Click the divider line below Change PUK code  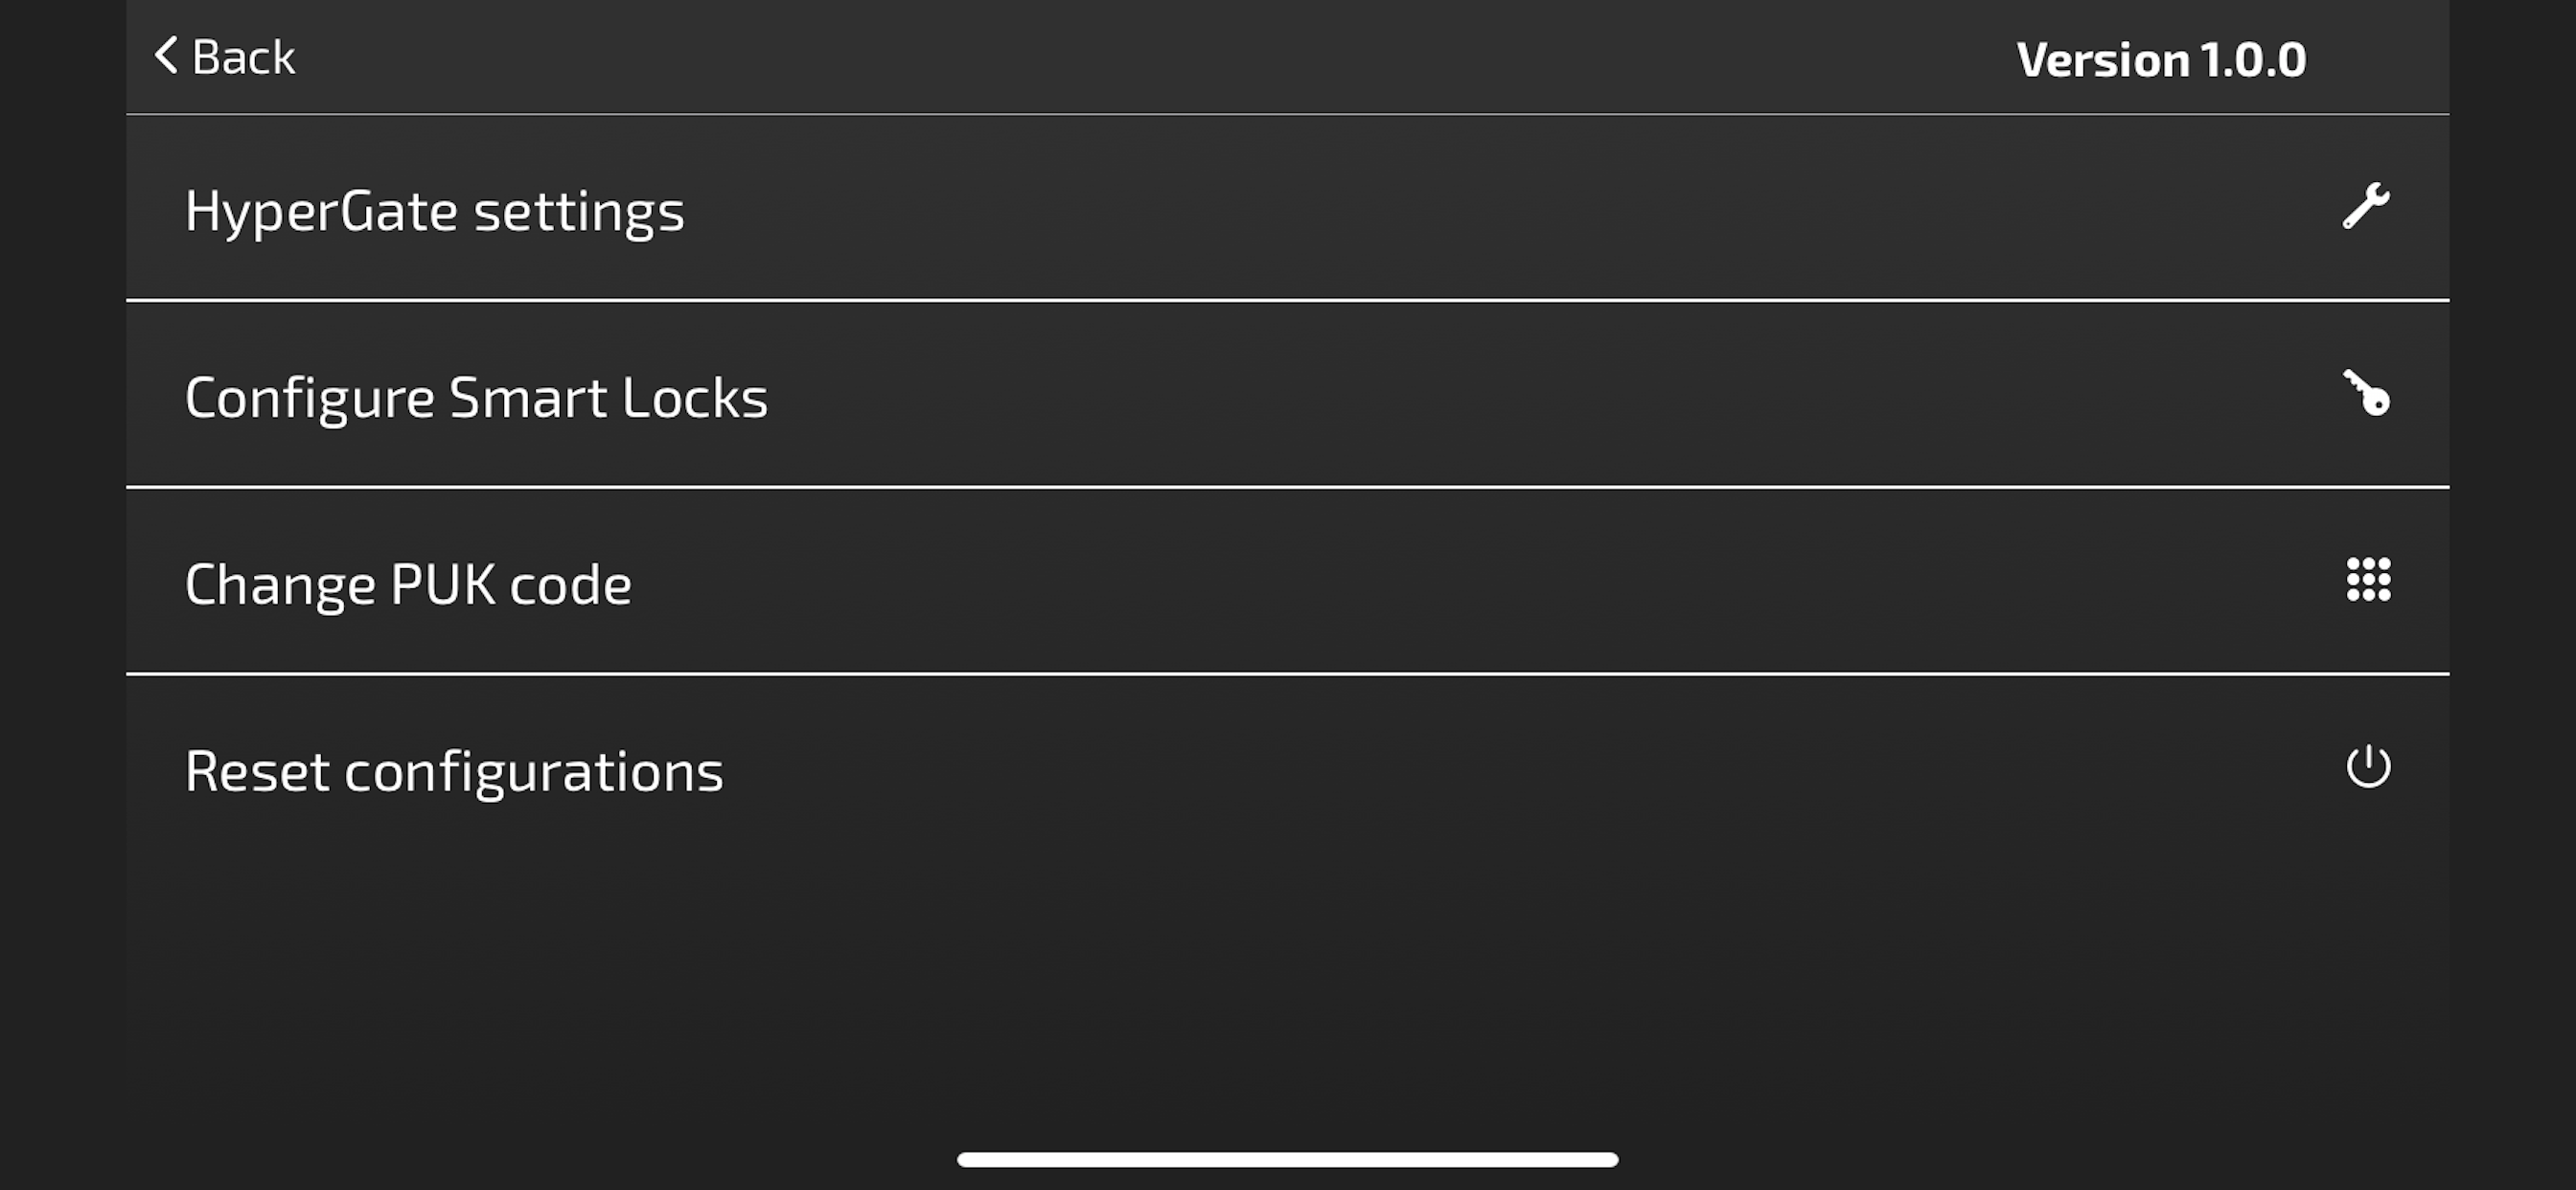[x=1287, y=674]
